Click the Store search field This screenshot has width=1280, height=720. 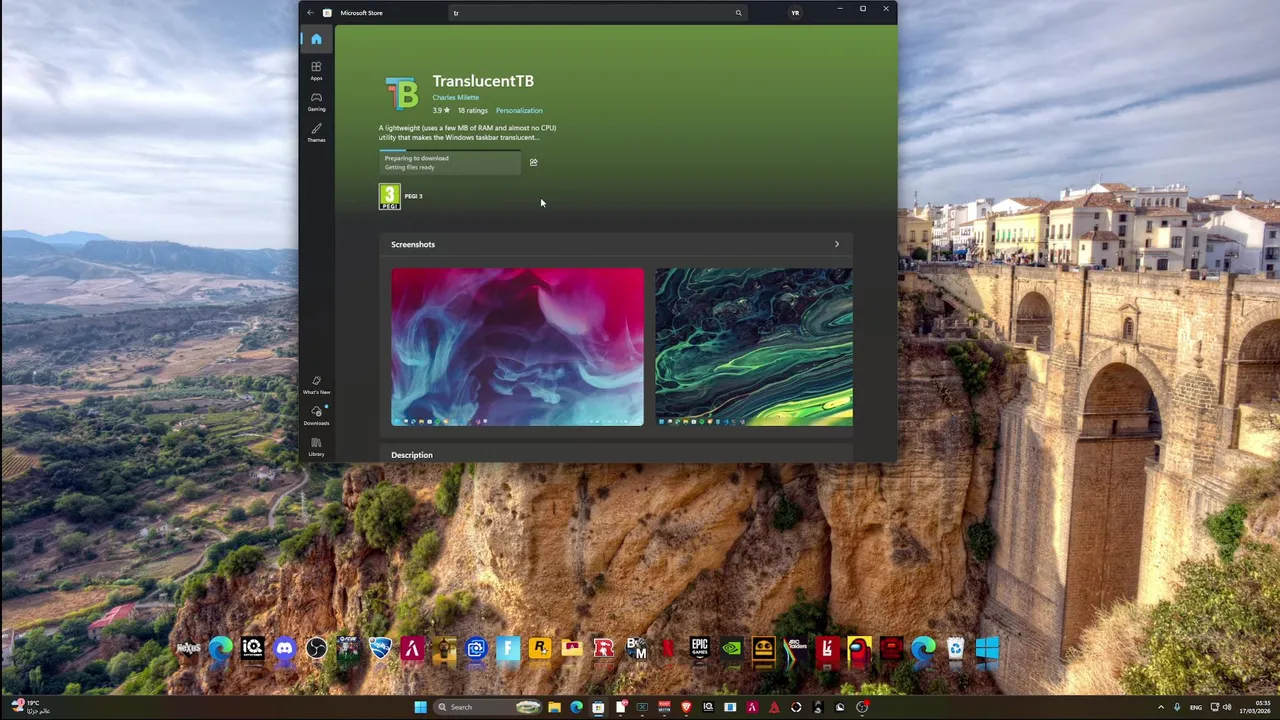(x=597, y=13)
